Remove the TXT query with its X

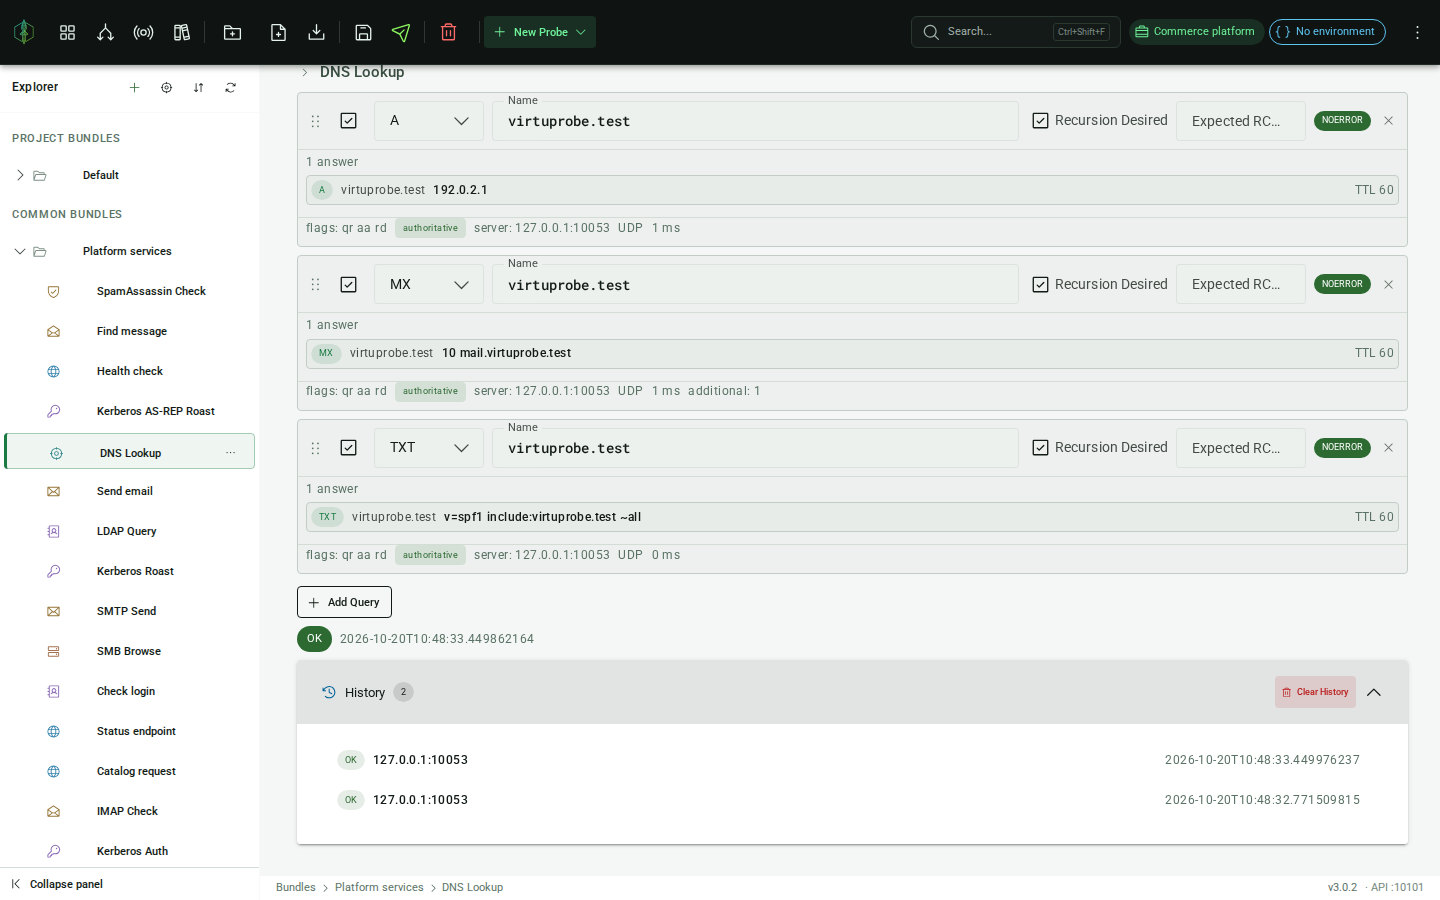1388,448
